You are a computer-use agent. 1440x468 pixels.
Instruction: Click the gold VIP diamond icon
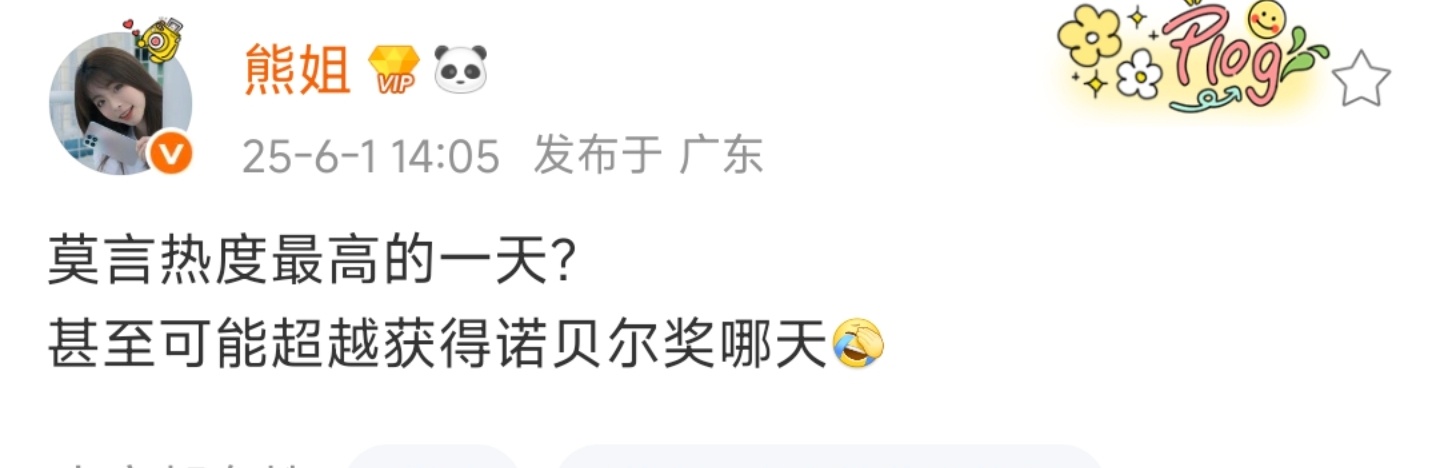tap(394, 71)
